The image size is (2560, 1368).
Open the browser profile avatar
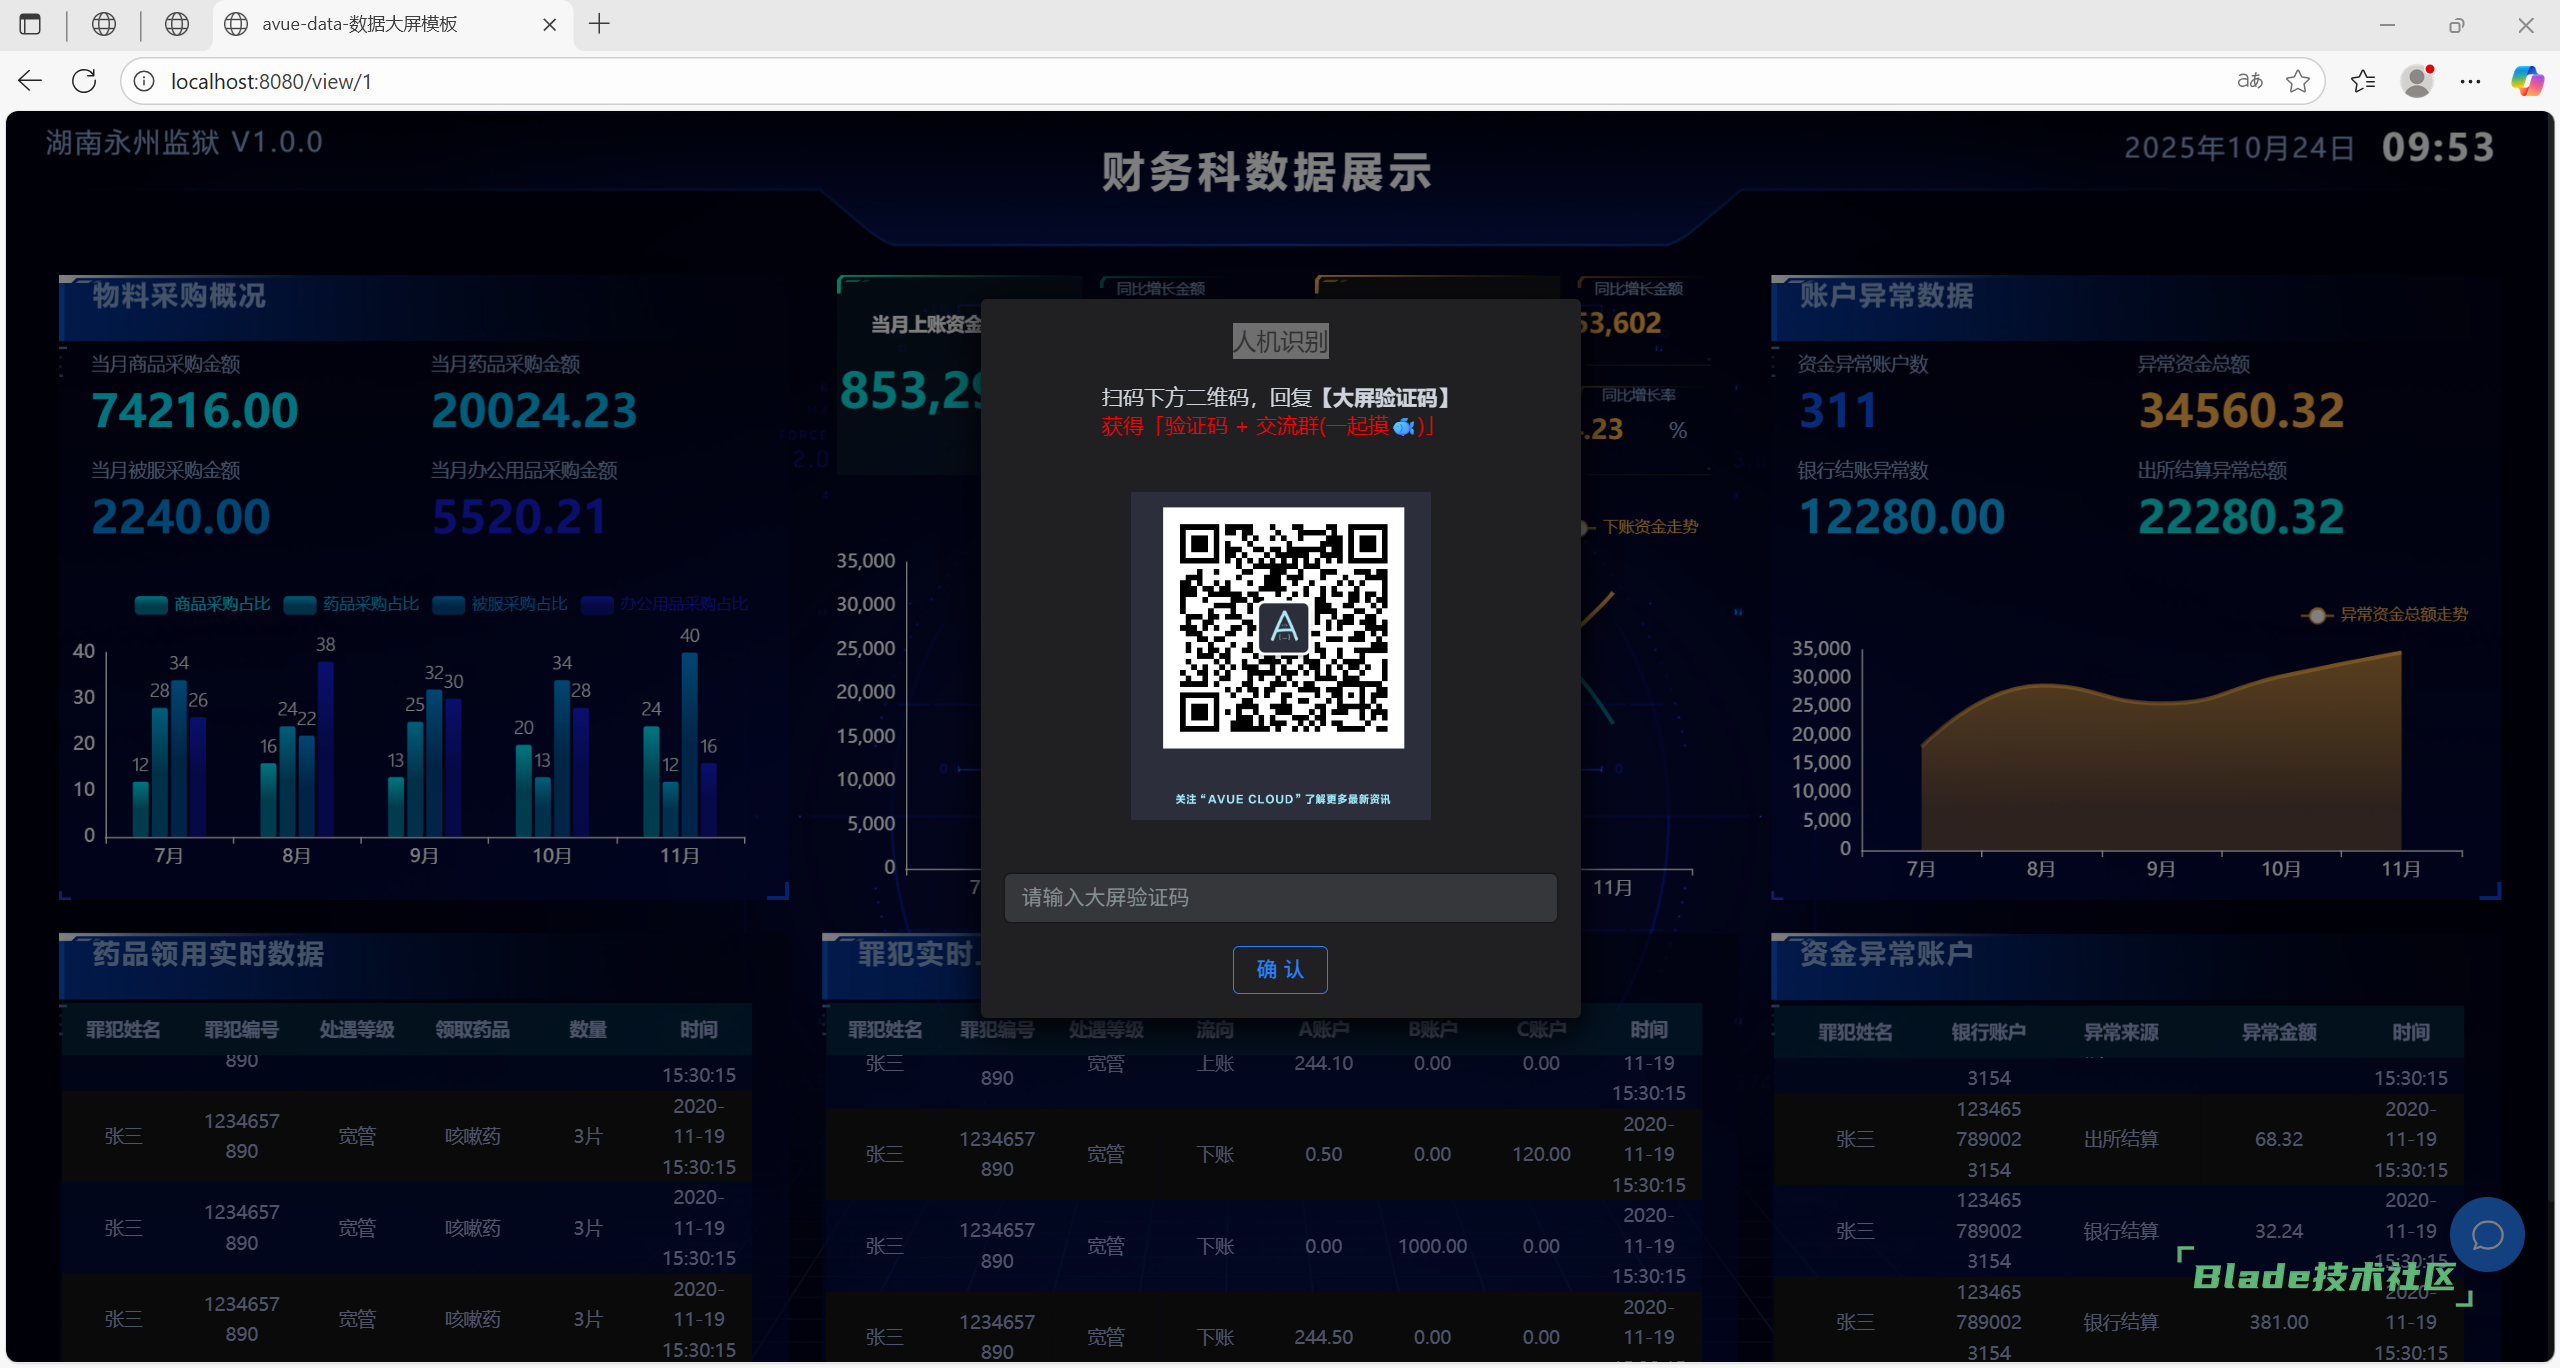click(x=2417, y=81)
